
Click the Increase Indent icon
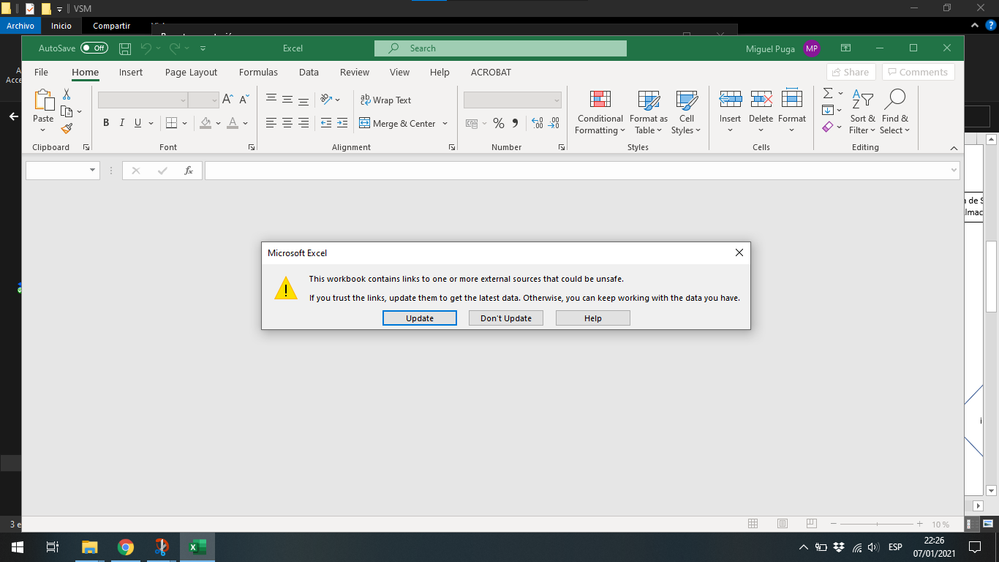pos(342,123)
